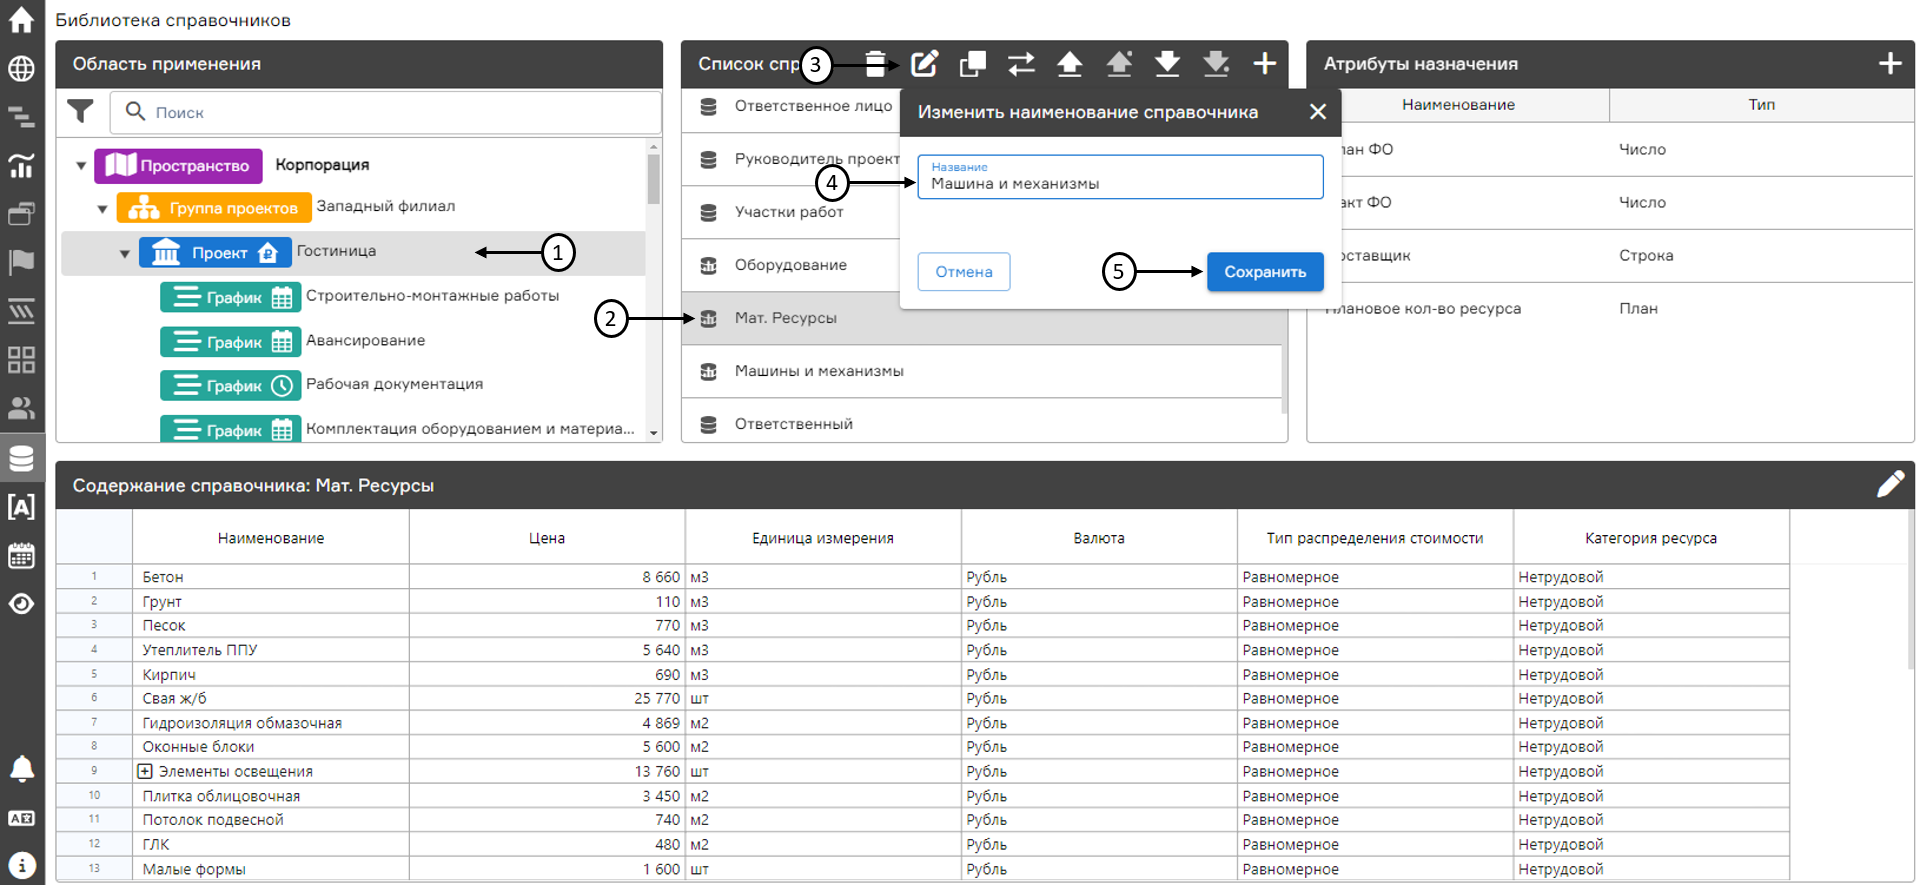Click the Сохранить button
Screen dimensions: 1918x885
pyautogui.click(x=1265, y=272)
